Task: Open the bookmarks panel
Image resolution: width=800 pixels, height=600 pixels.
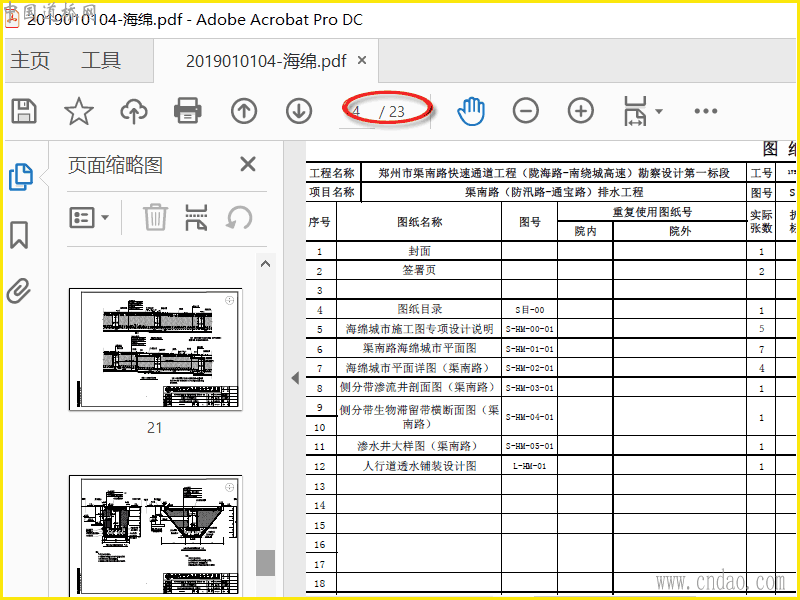Action: point(19,235)
